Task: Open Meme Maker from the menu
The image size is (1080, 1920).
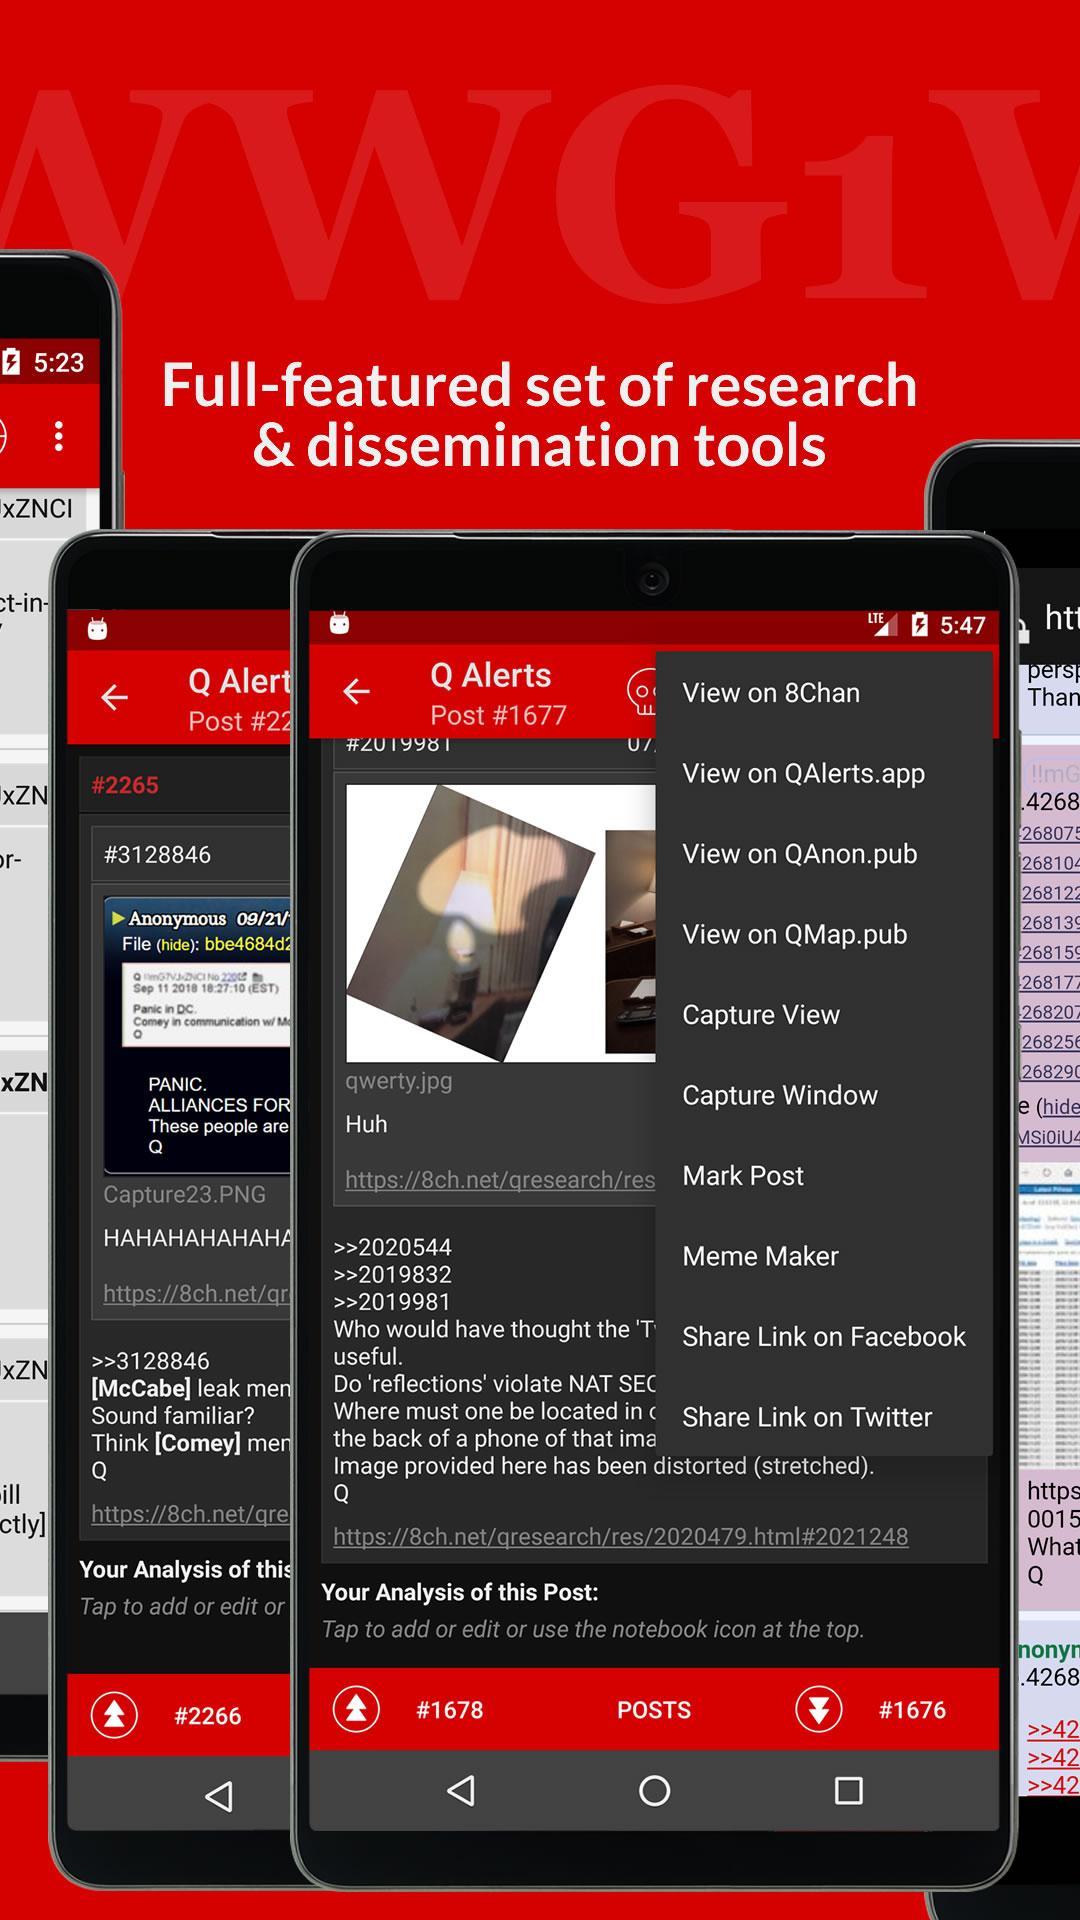Action: [x=760, y=1256]
